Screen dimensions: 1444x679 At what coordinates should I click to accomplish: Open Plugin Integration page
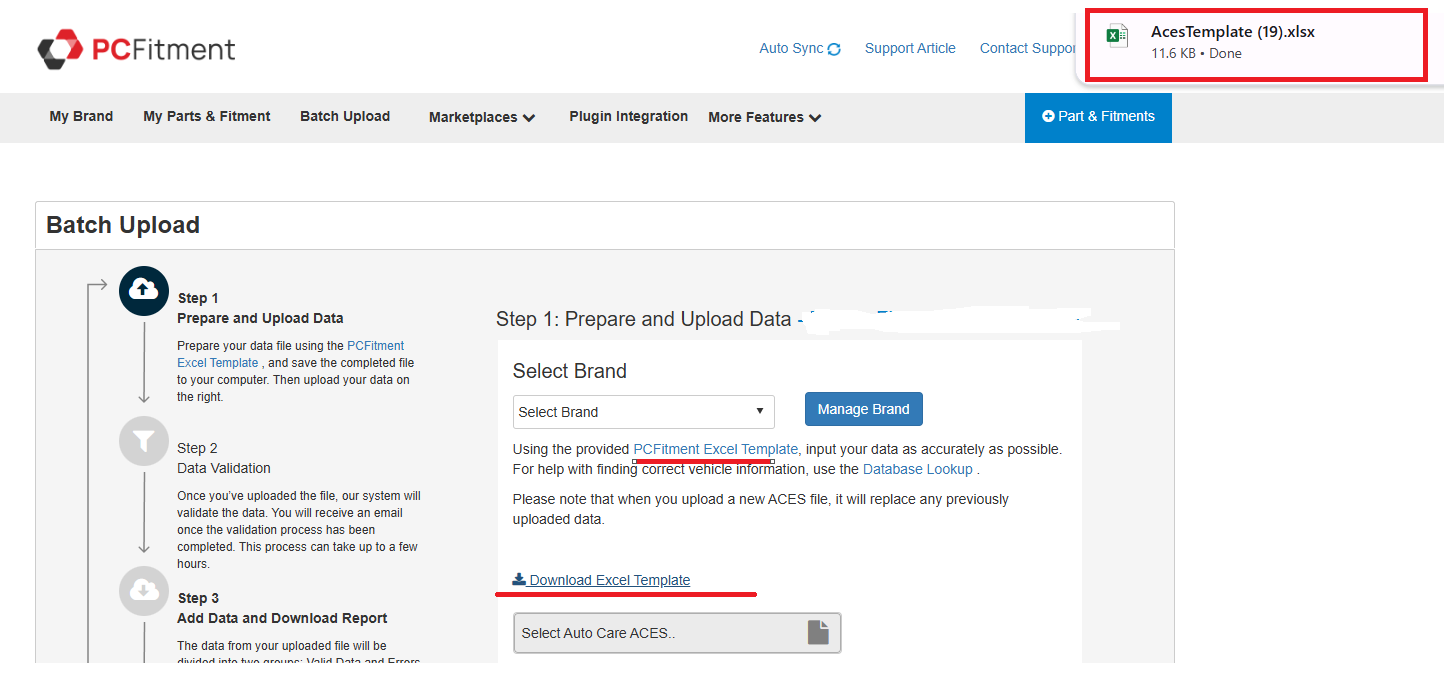[628, 117]
